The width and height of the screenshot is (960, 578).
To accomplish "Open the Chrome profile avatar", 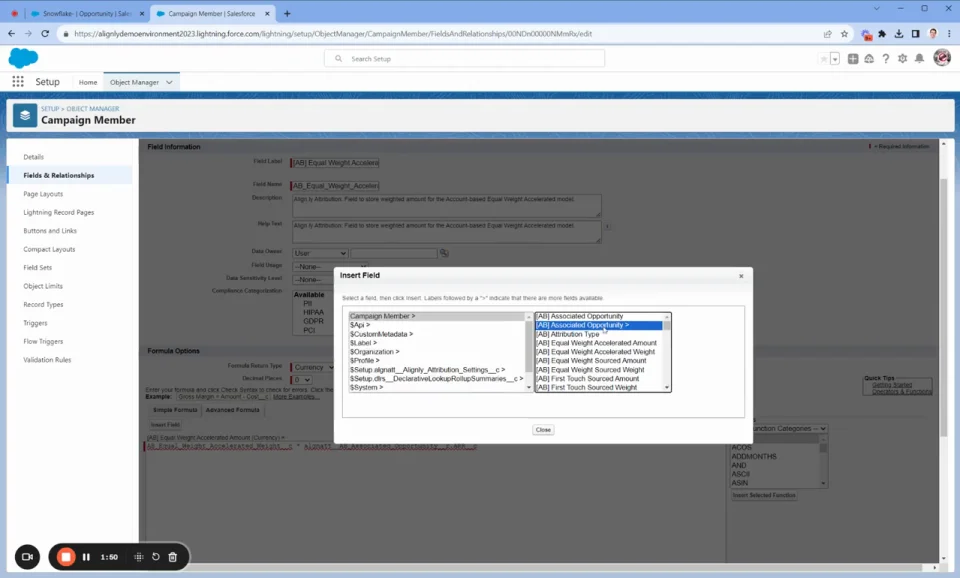I will click(932, 34).
